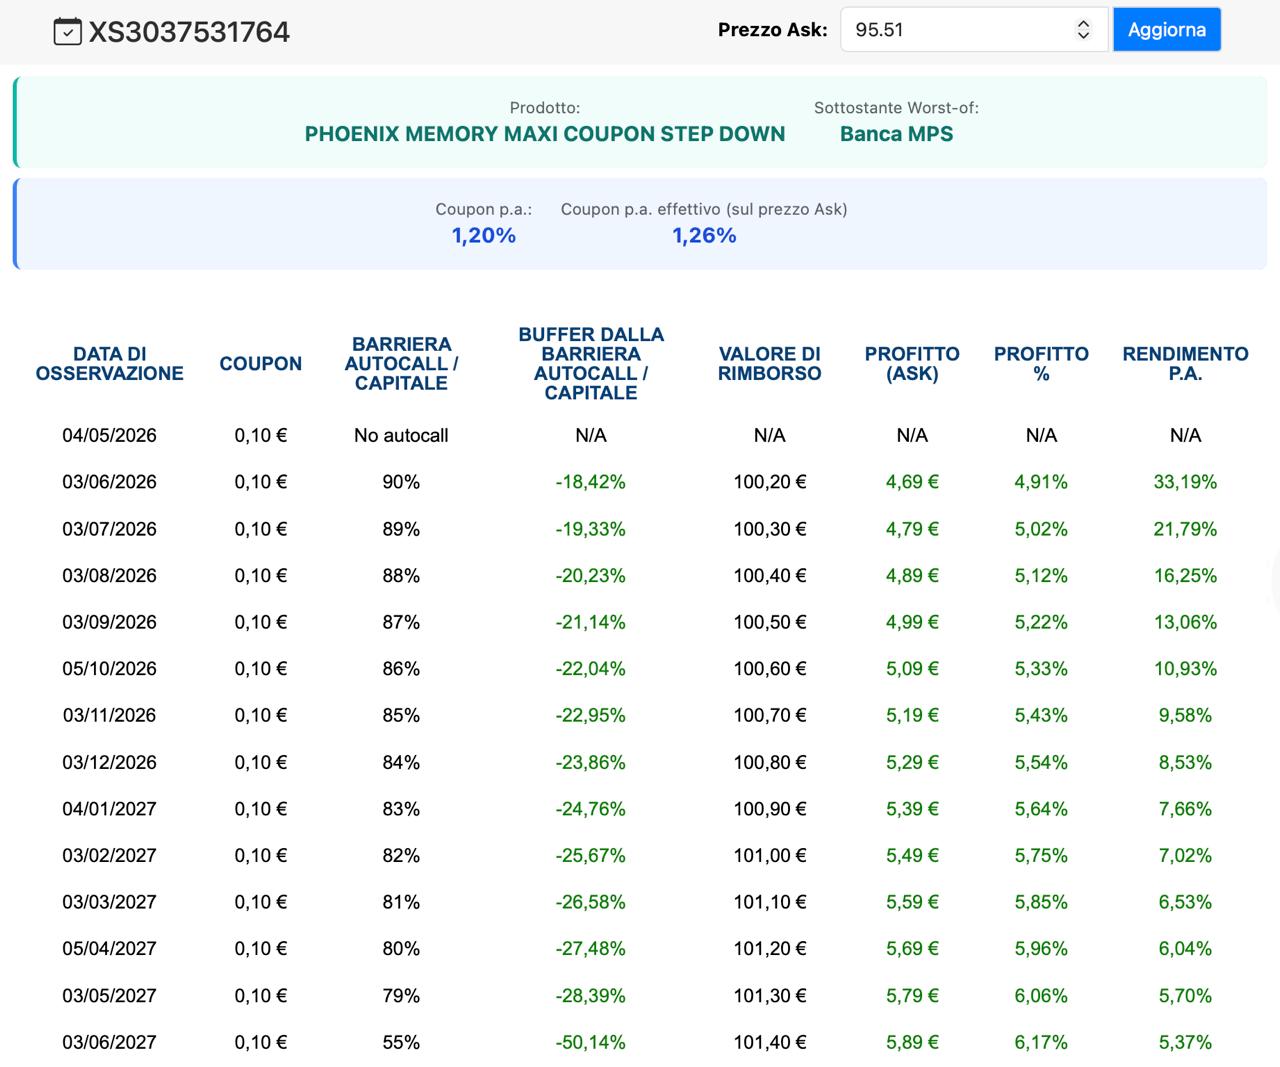Increase Prezzo Ask with the up arrow
1280x1067 pixels.
point(1083,24)
